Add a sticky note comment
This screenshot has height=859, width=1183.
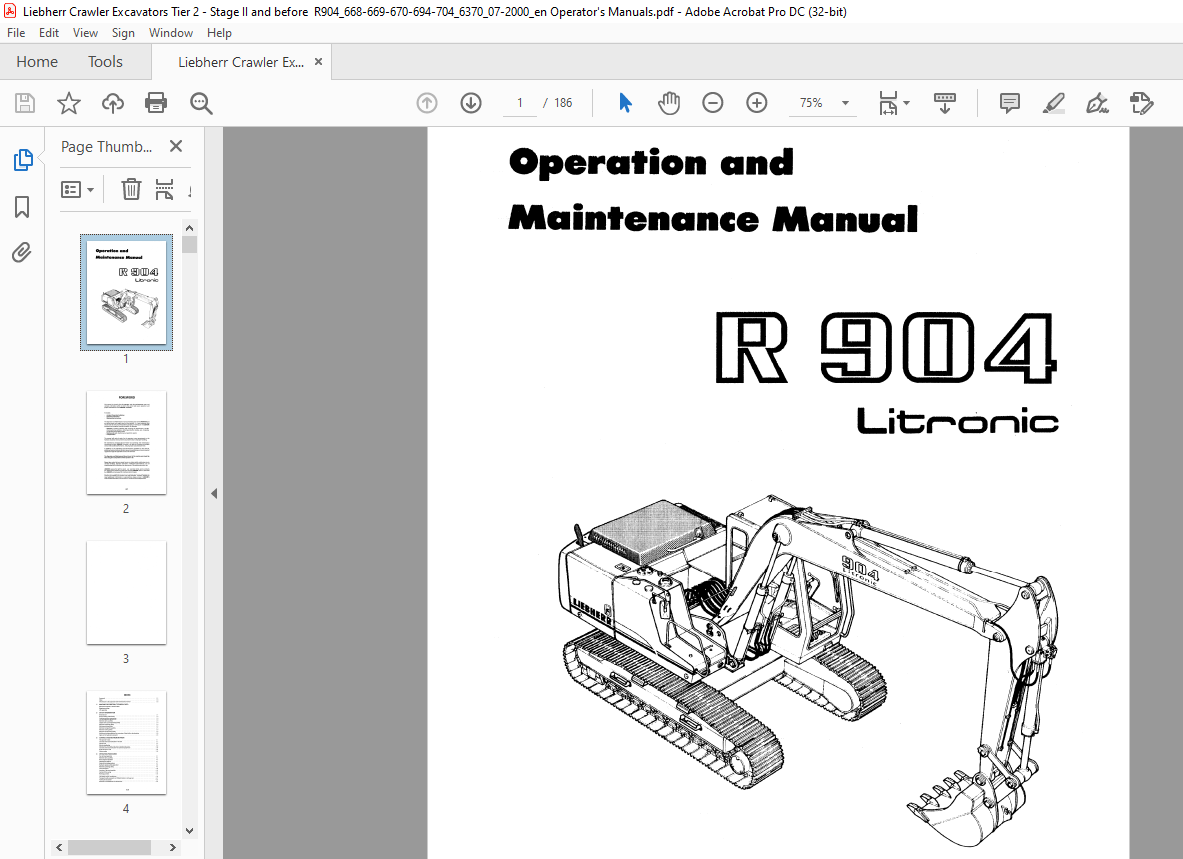[x=1009, y=103]
